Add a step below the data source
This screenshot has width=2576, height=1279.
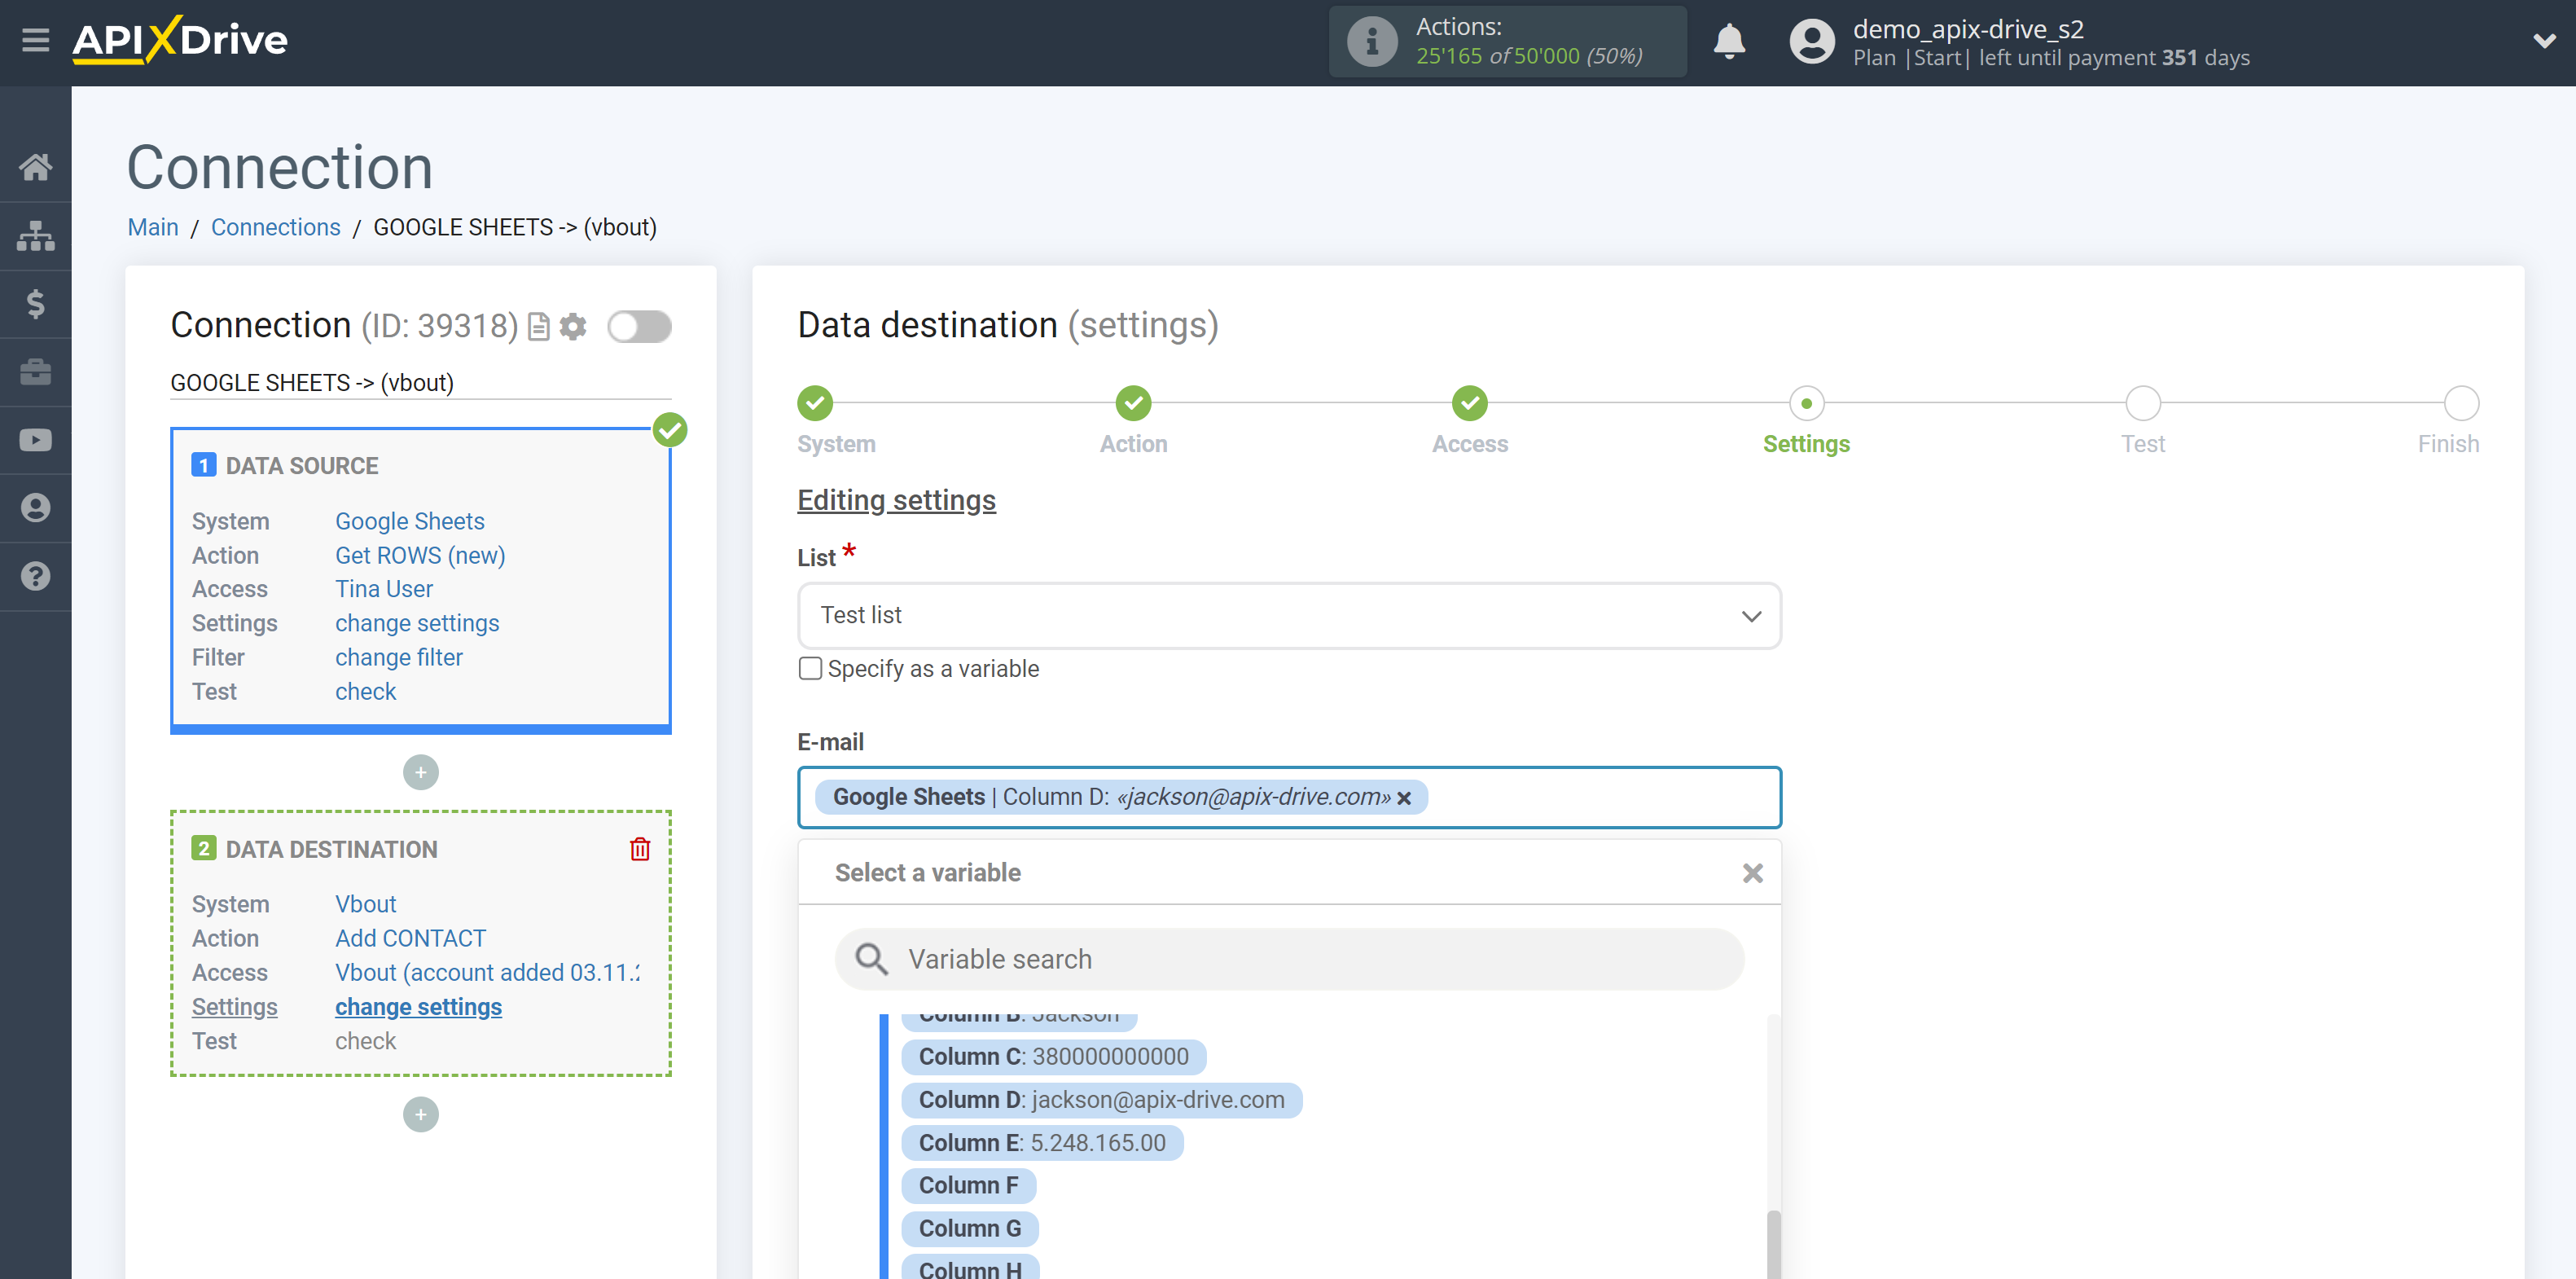pos(420,772)
